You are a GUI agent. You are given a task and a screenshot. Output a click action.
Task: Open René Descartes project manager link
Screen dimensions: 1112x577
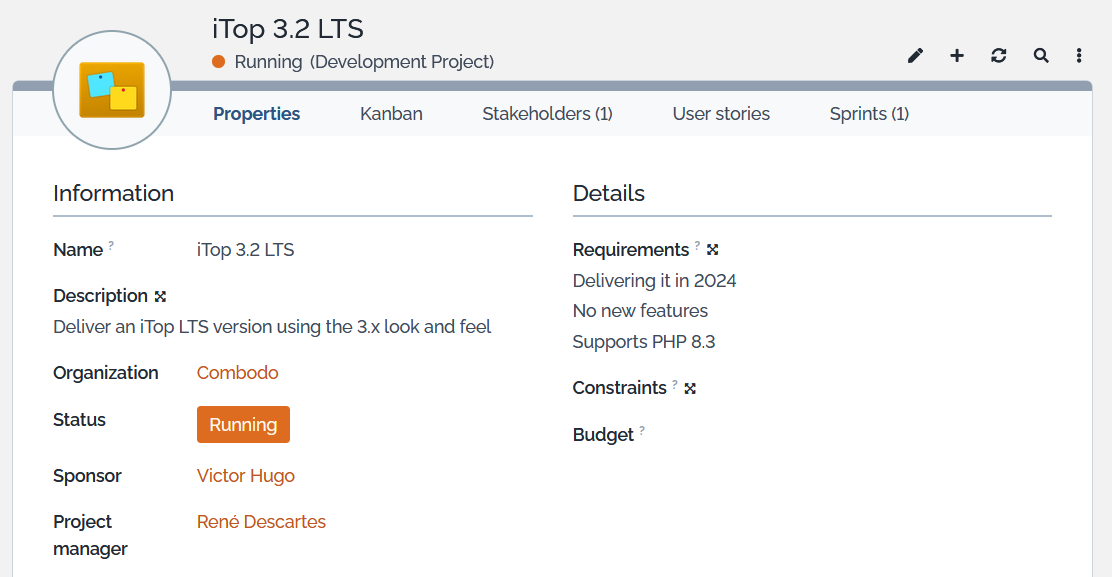tap(261, 522)
